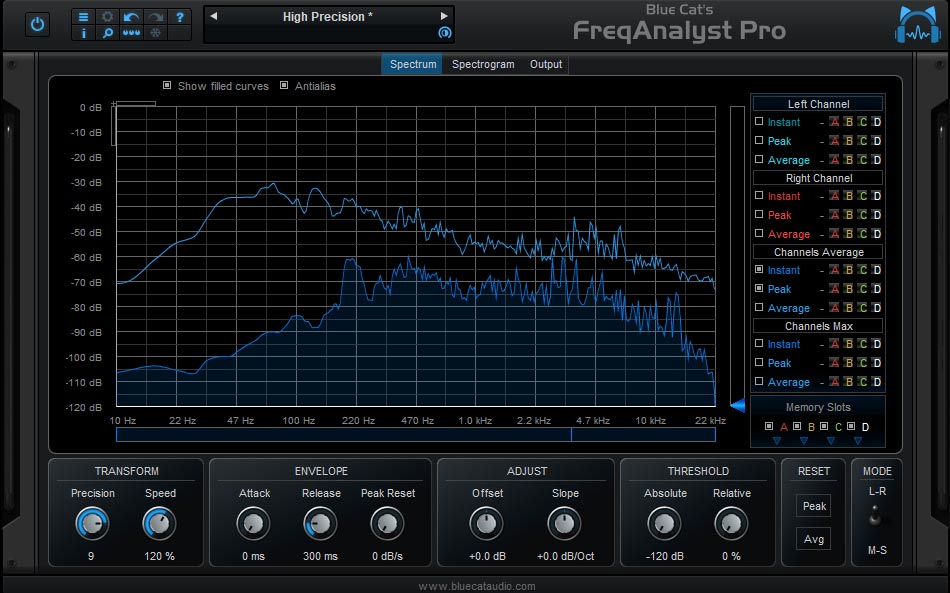The image size is (950, 593).
Task: Adjust the Precision knob in Transform section
Action: coord(91,523)
